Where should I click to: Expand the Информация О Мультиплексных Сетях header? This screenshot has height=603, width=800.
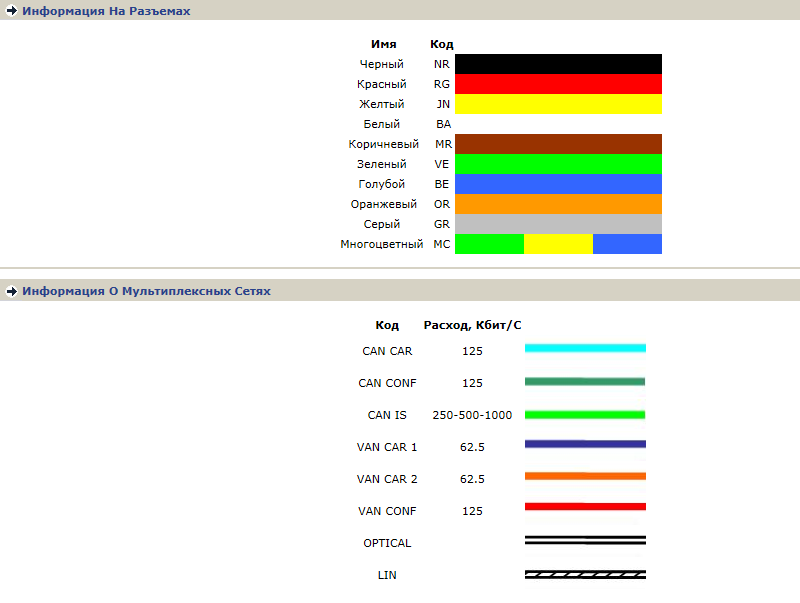[x=146, y=291]
